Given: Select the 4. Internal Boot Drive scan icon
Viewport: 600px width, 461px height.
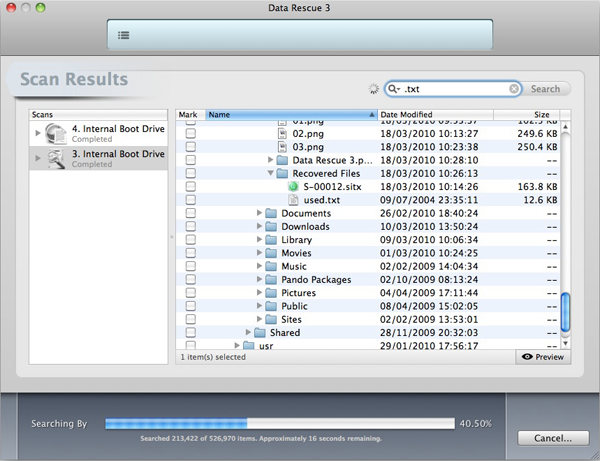Looking at the screenshot, I should (x=56, y=132).
